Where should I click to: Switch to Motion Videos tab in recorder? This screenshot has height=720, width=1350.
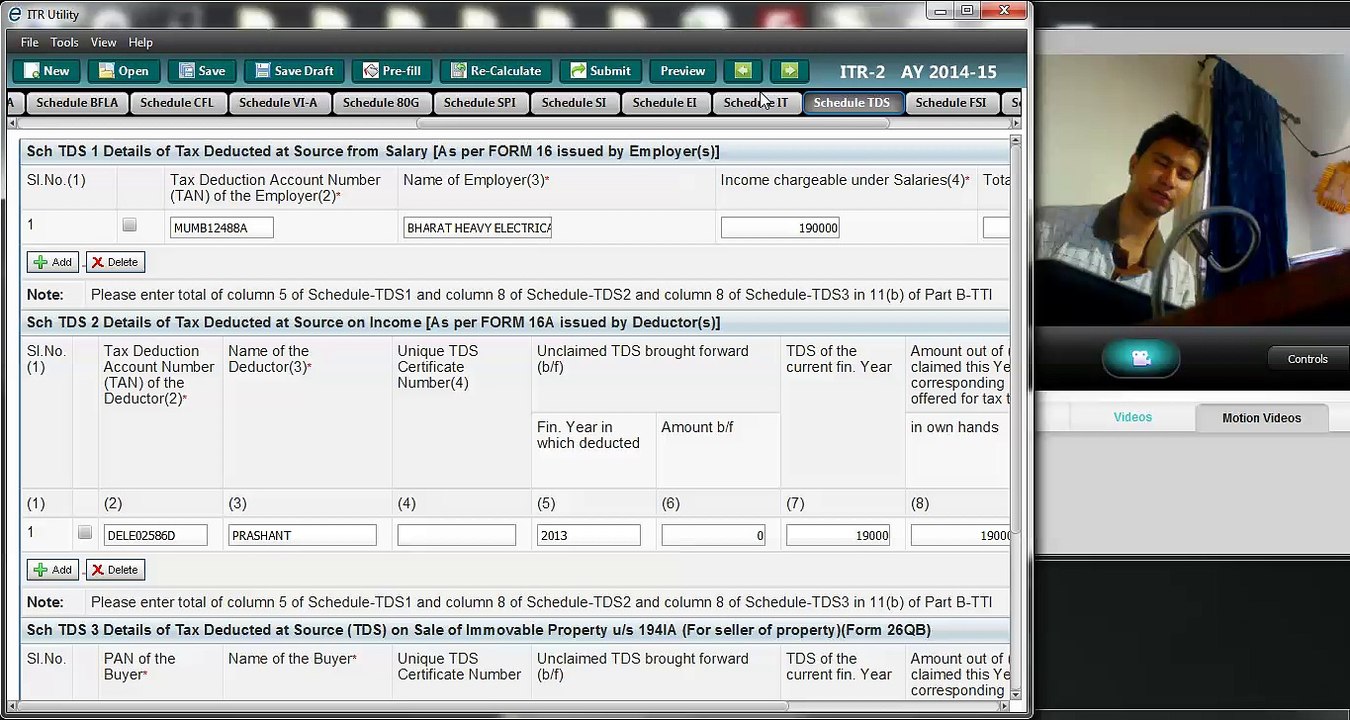(x=1261, y=418)
